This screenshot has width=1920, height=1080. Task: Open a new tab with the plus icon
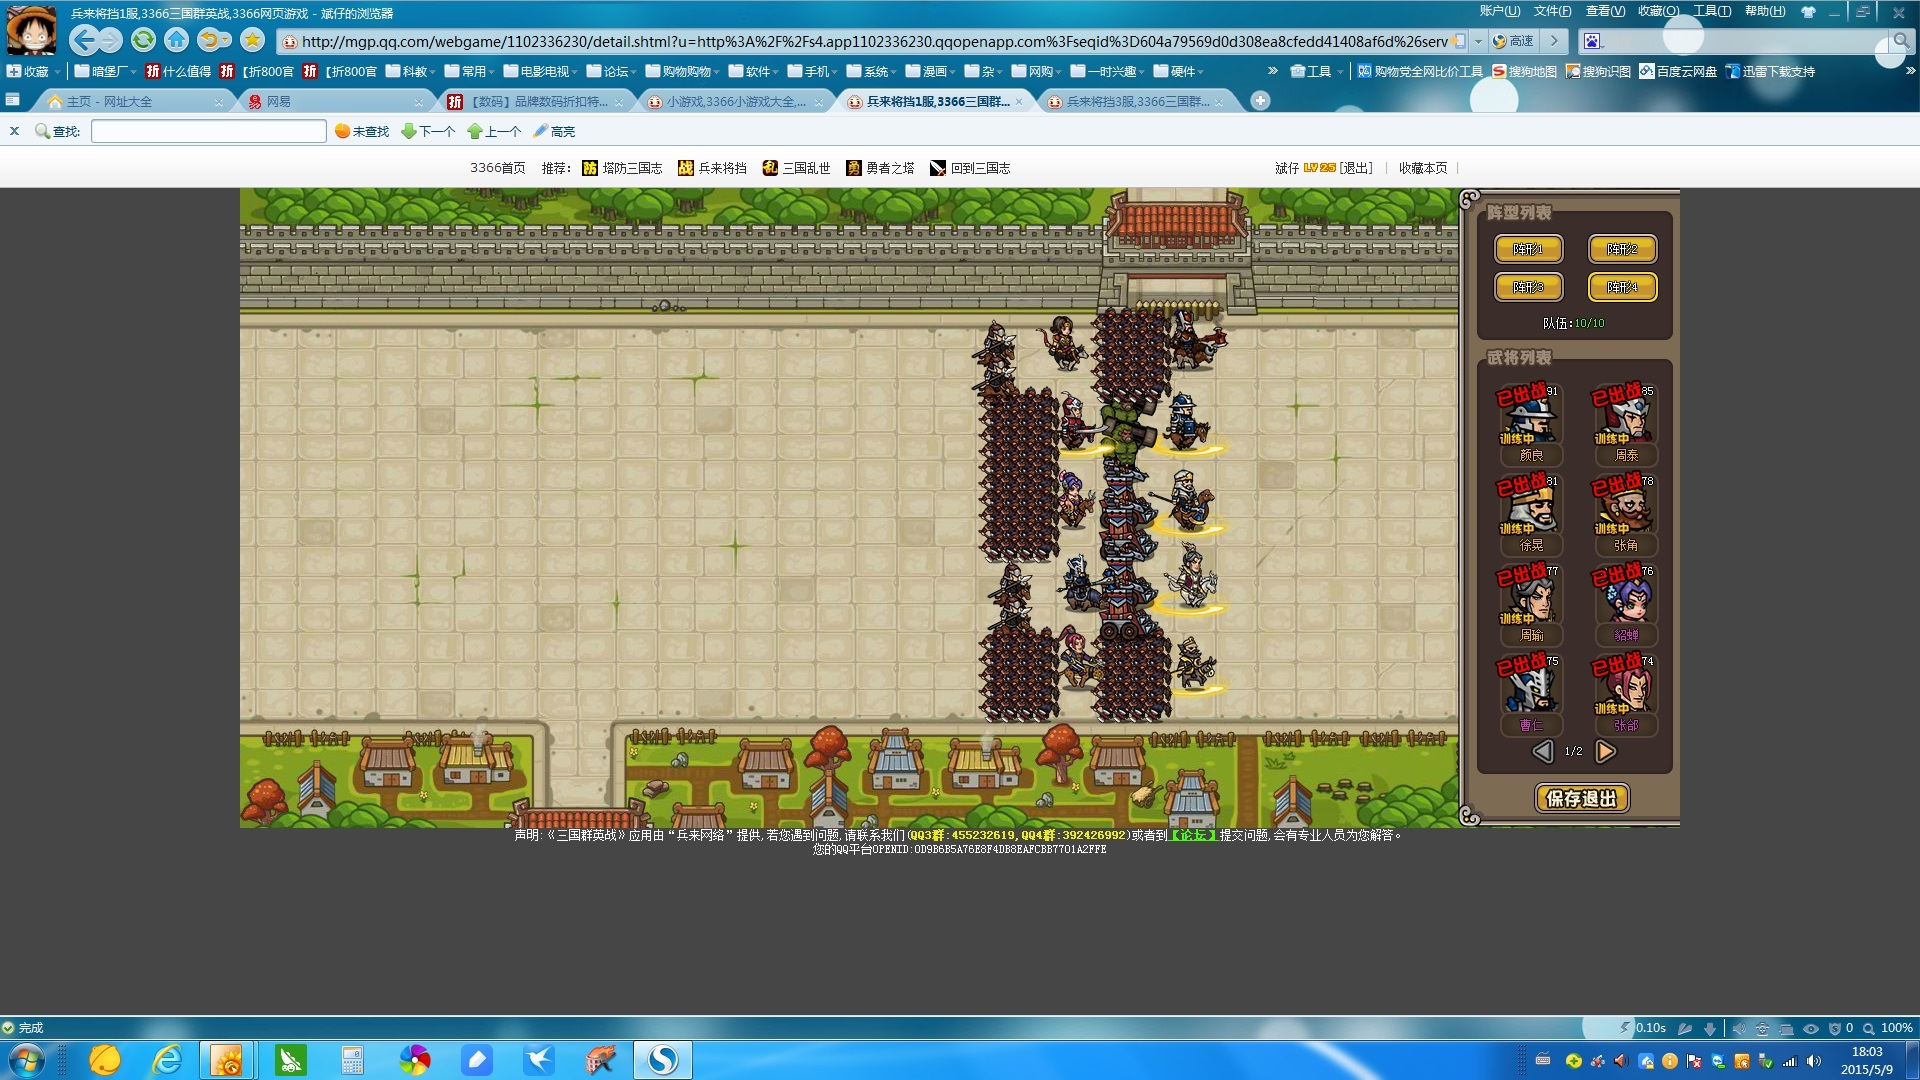pos(1260,101)
